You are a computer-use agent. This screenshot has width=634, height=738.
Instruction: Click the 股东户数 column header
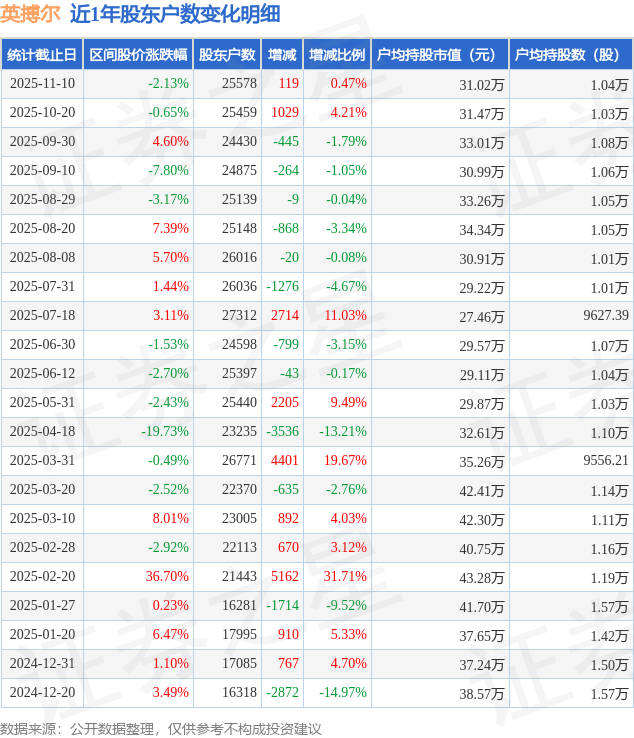(227, 55)
